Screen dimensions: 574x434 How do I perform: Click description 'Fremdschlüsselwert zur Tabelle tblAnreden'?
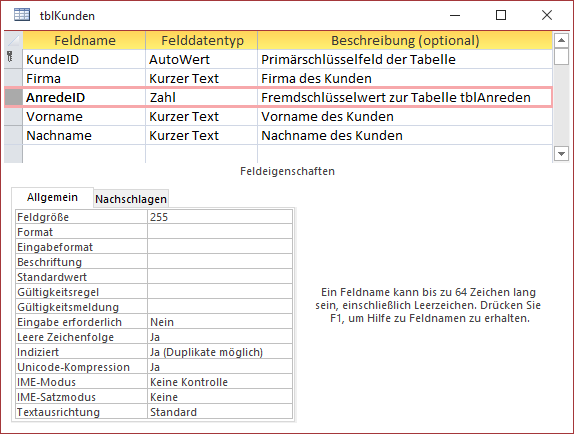coord(405,97)
